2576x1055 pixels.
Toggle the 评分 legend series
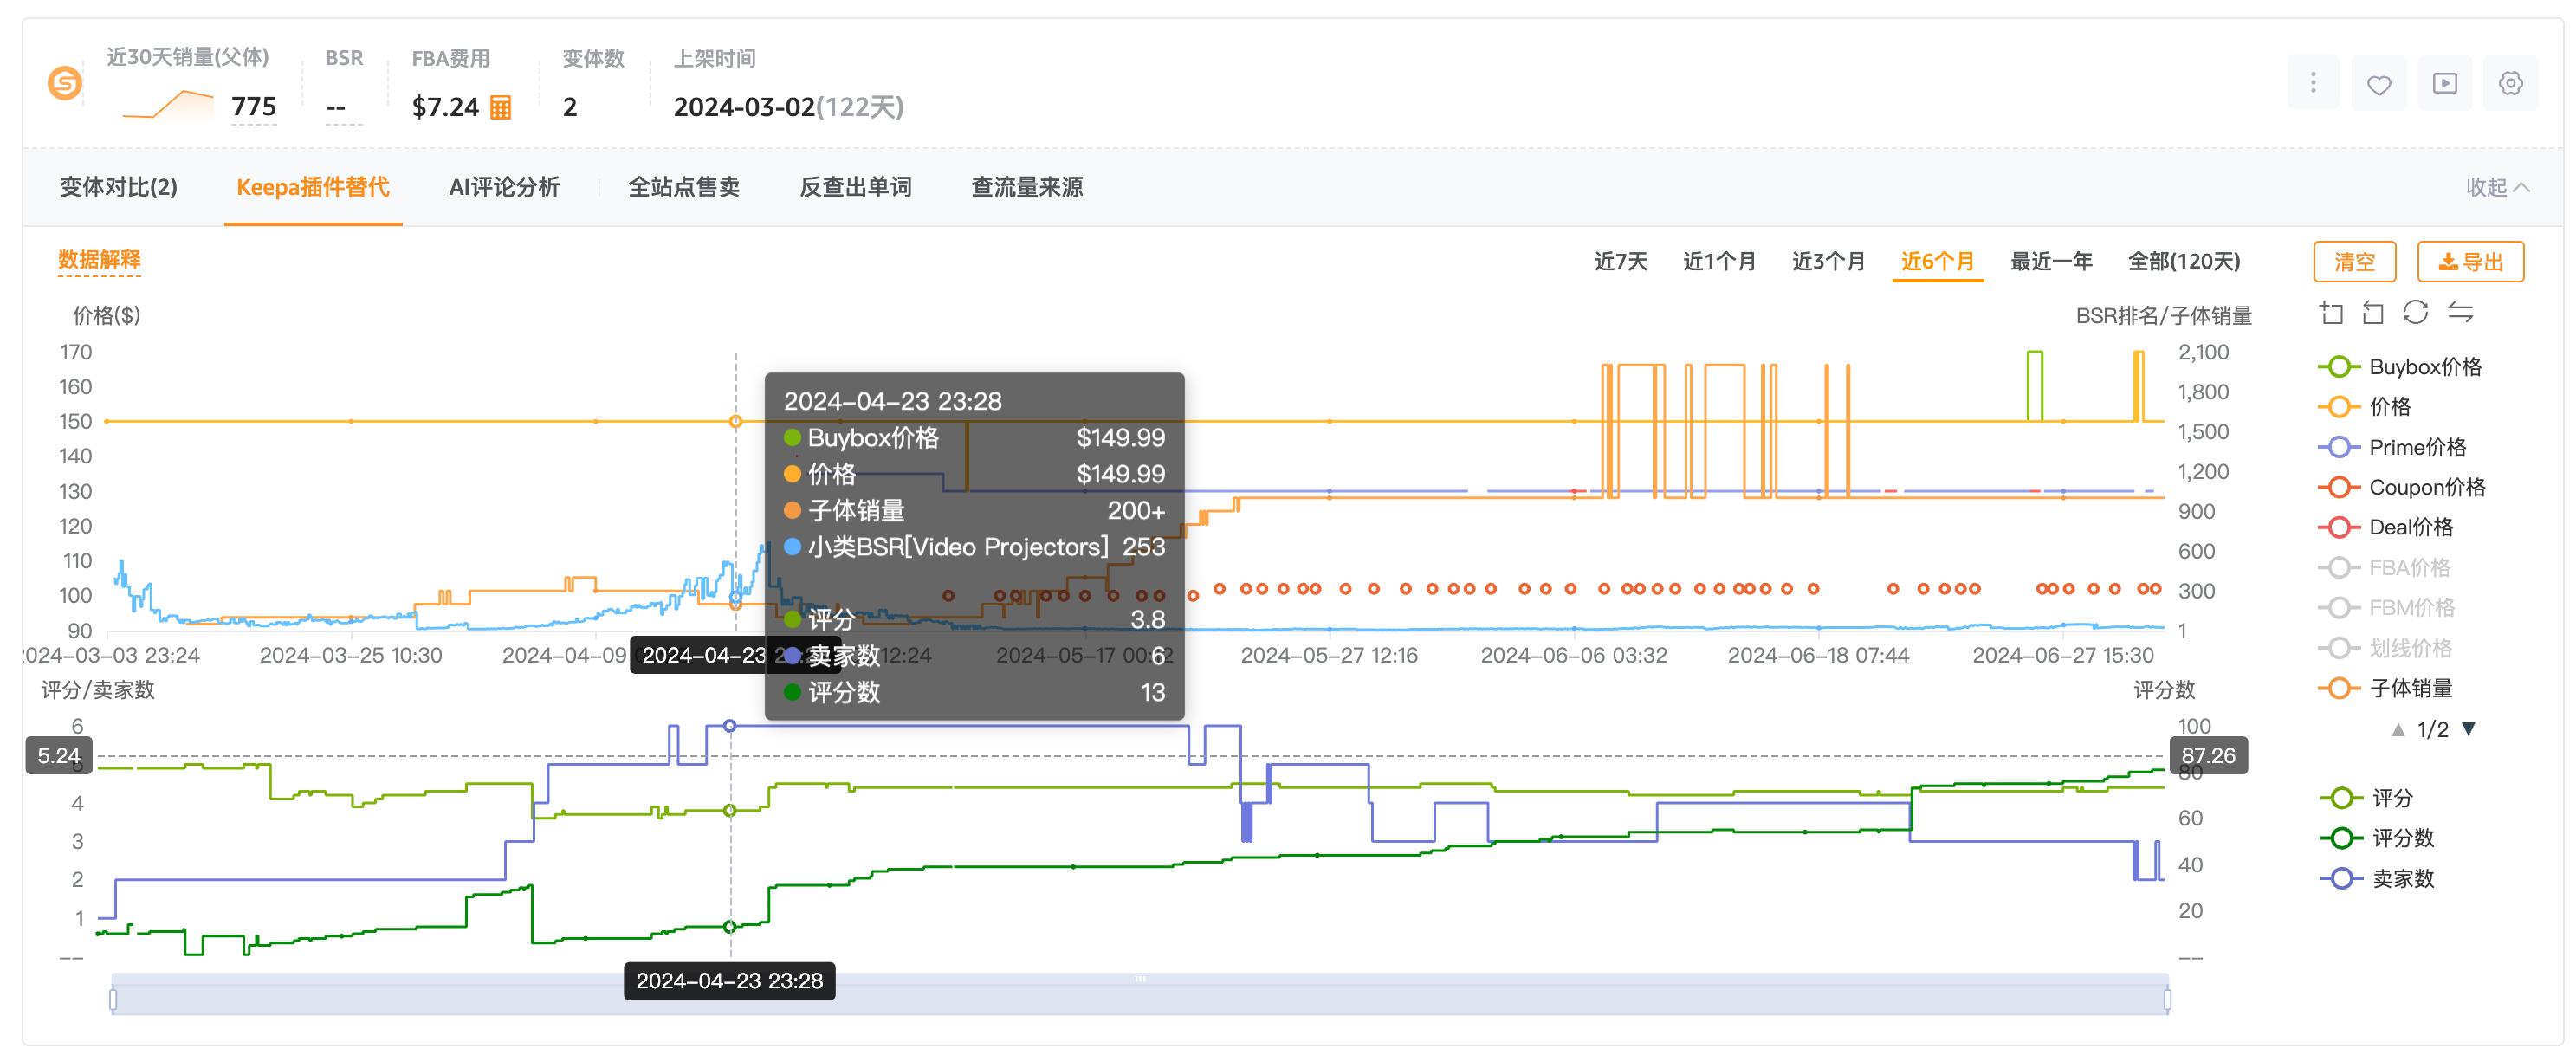pyautogui.click(x=2367, y=798)
